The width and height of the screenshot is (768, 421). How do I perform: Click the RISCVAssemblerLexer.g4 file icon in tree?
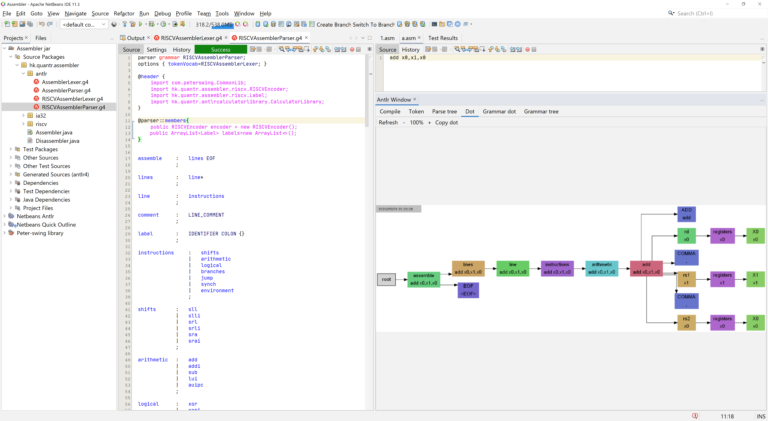pyautogui.click(x=36, y=98)
